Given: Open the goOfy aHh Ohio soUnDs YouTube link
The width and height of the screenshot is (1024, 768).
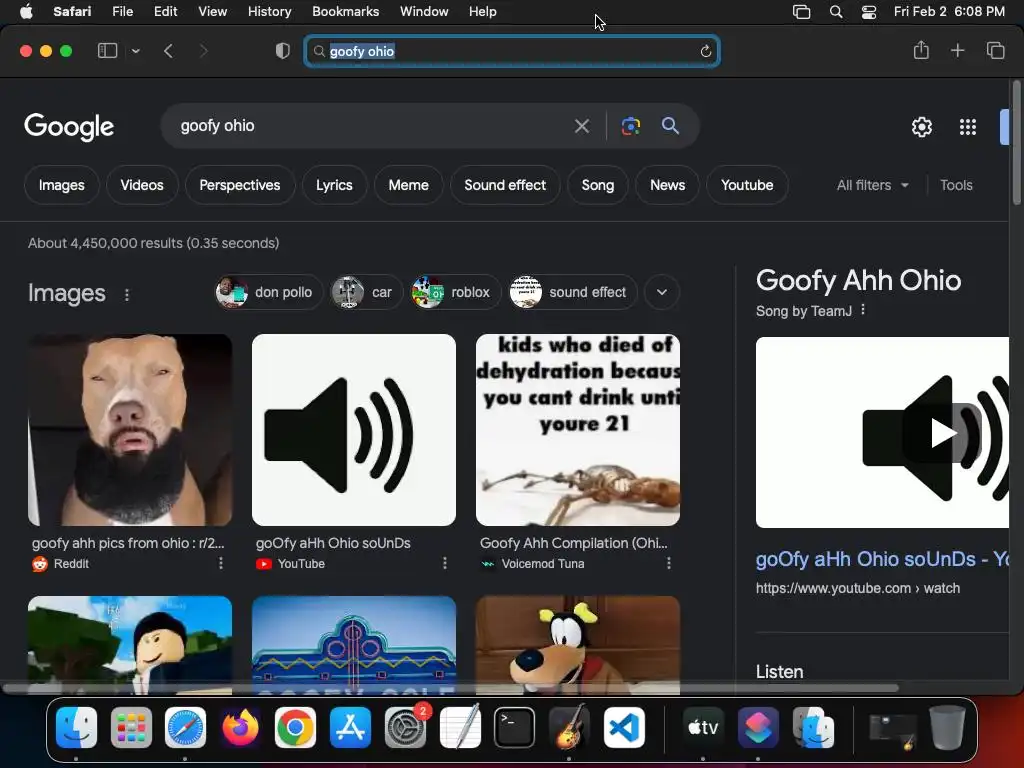Looking at the screenshot, I should click(x=882, y=559).
